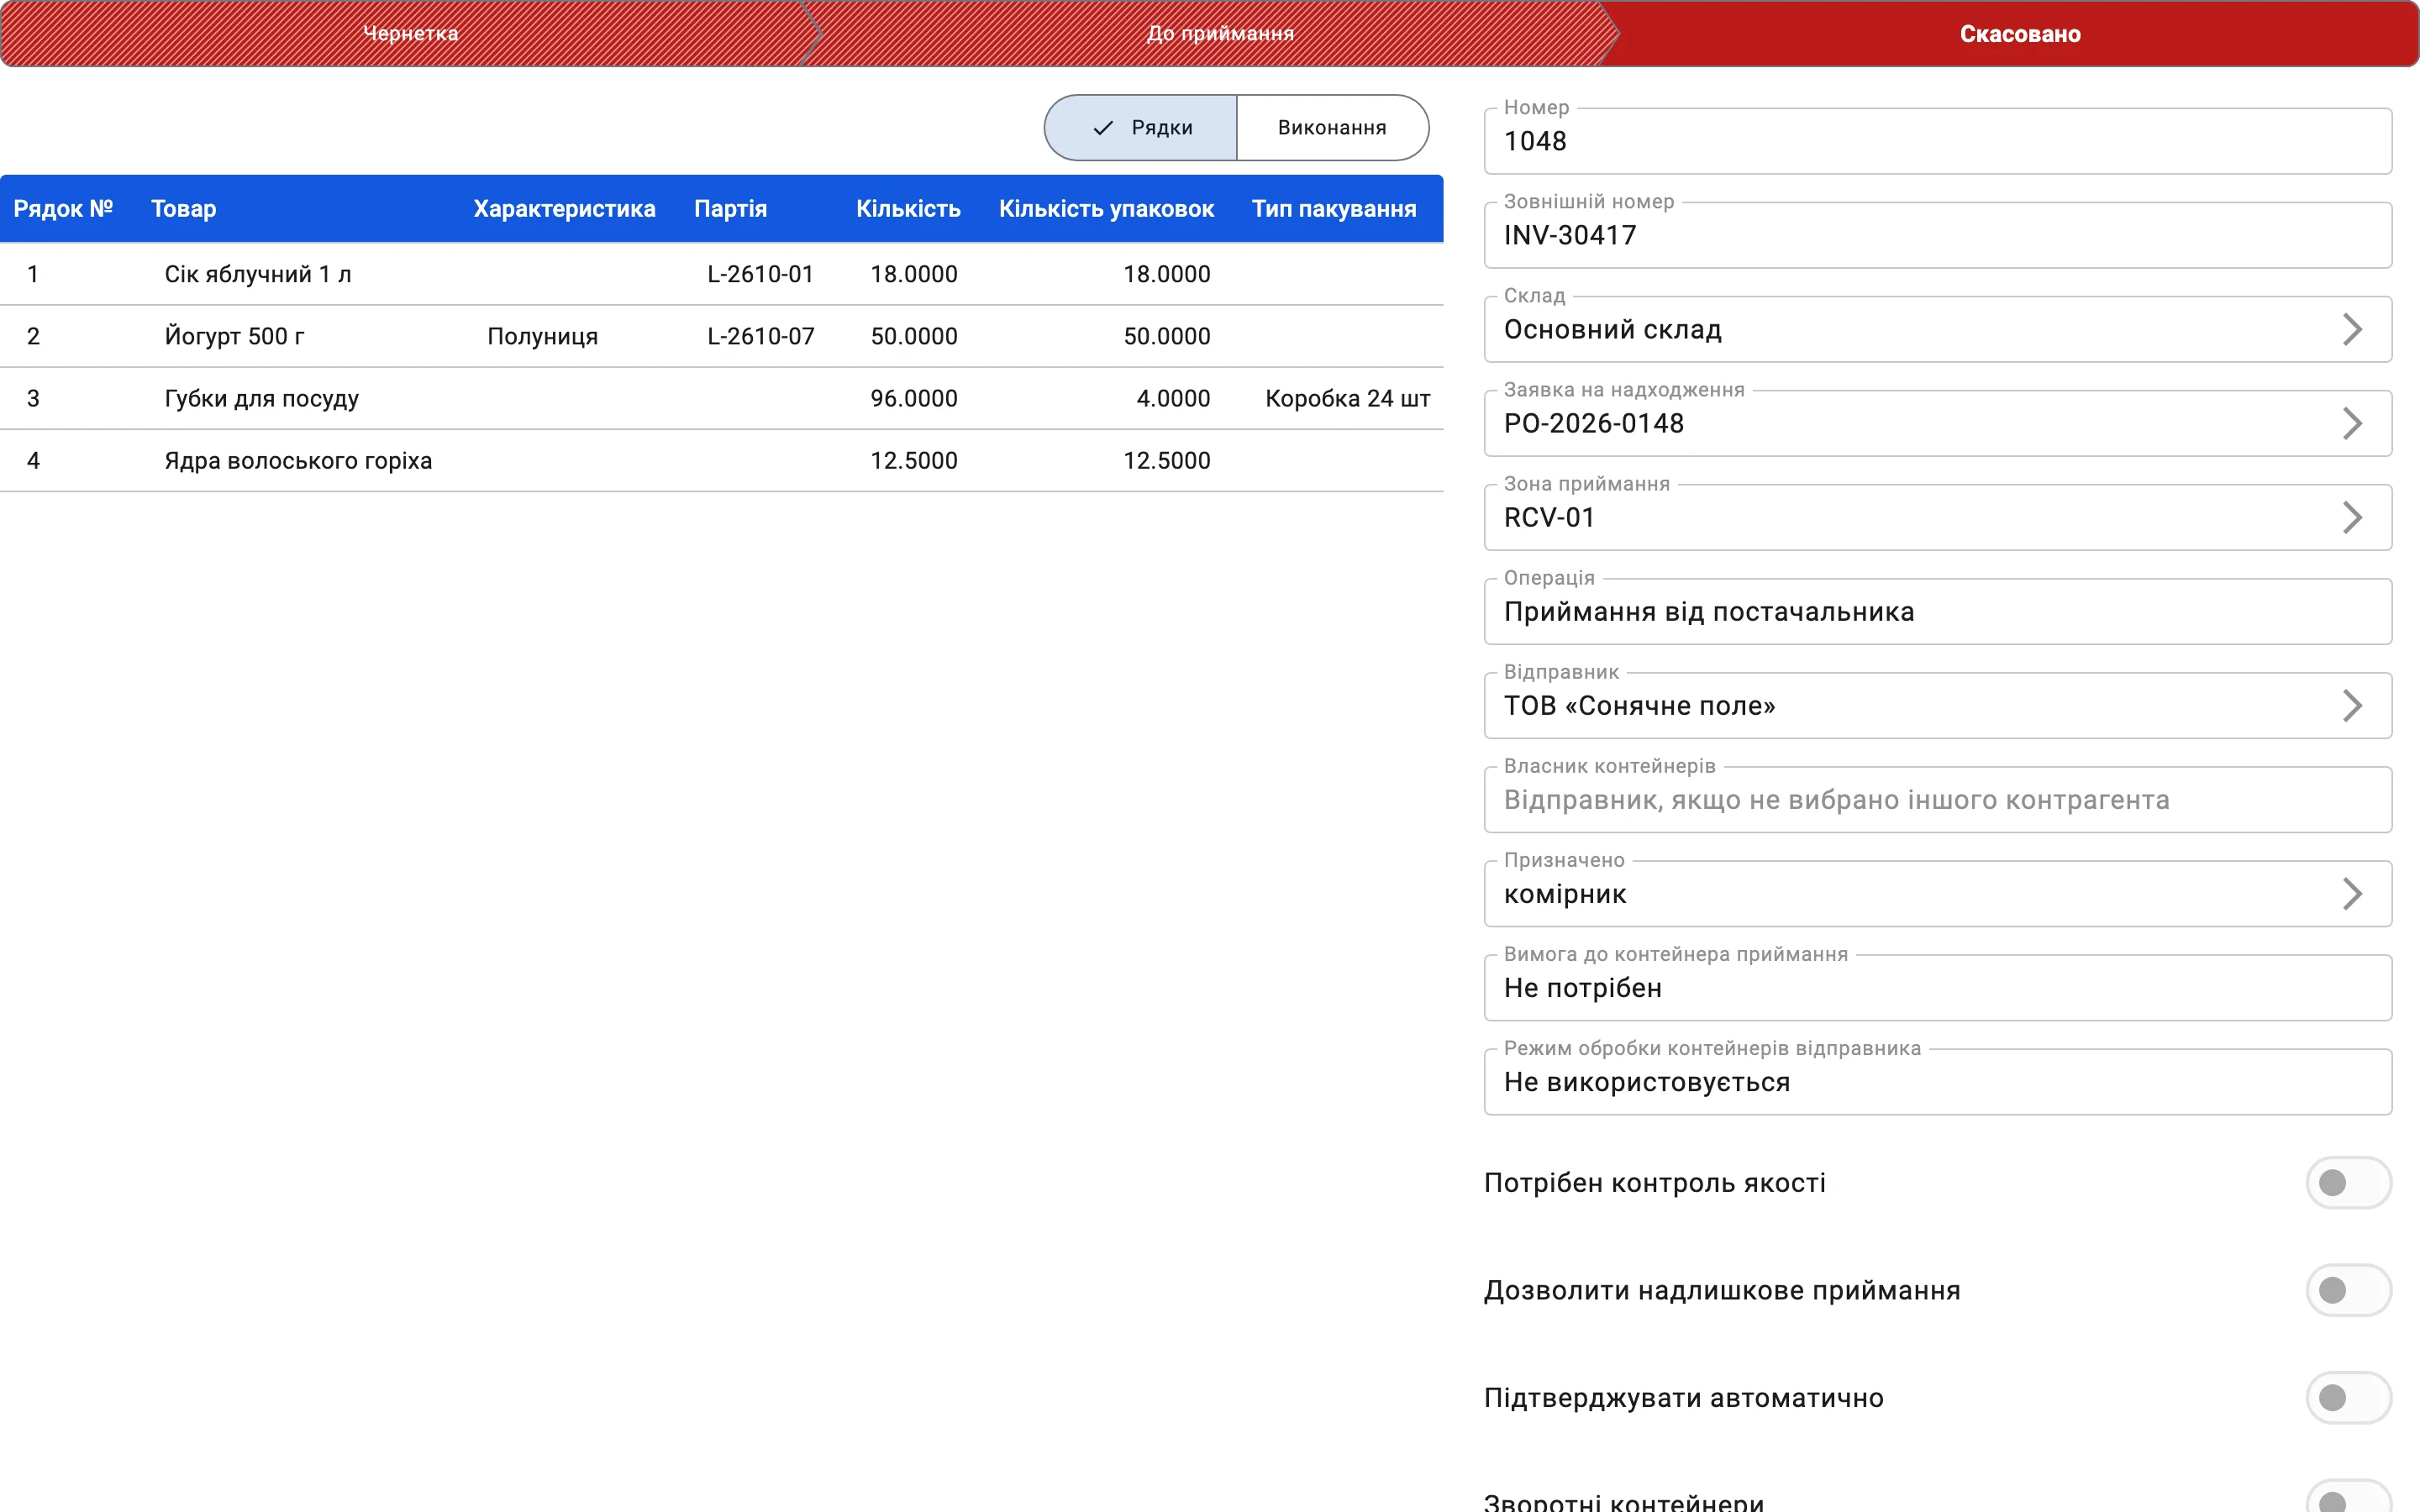Open Режим обробки контейнерів відправника field
The height and width of the screenshot is (1512, 2420).
pyautogui.click(x=1938, y=1082)
